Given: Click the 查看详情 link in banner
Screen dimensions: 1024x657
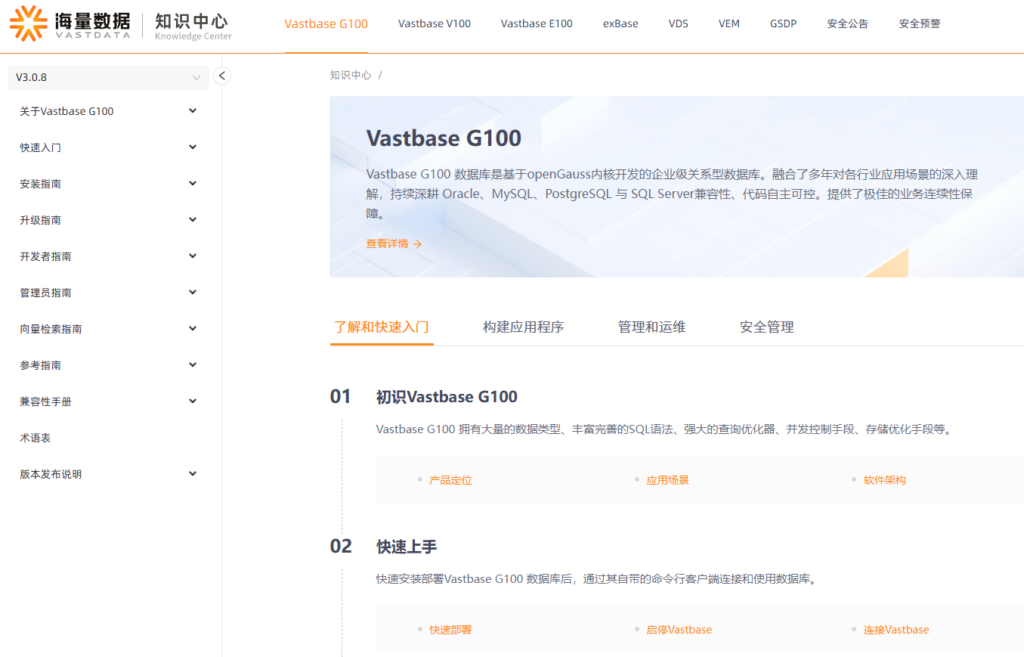Looking at the screenshot, I should [x=394, y=244].
